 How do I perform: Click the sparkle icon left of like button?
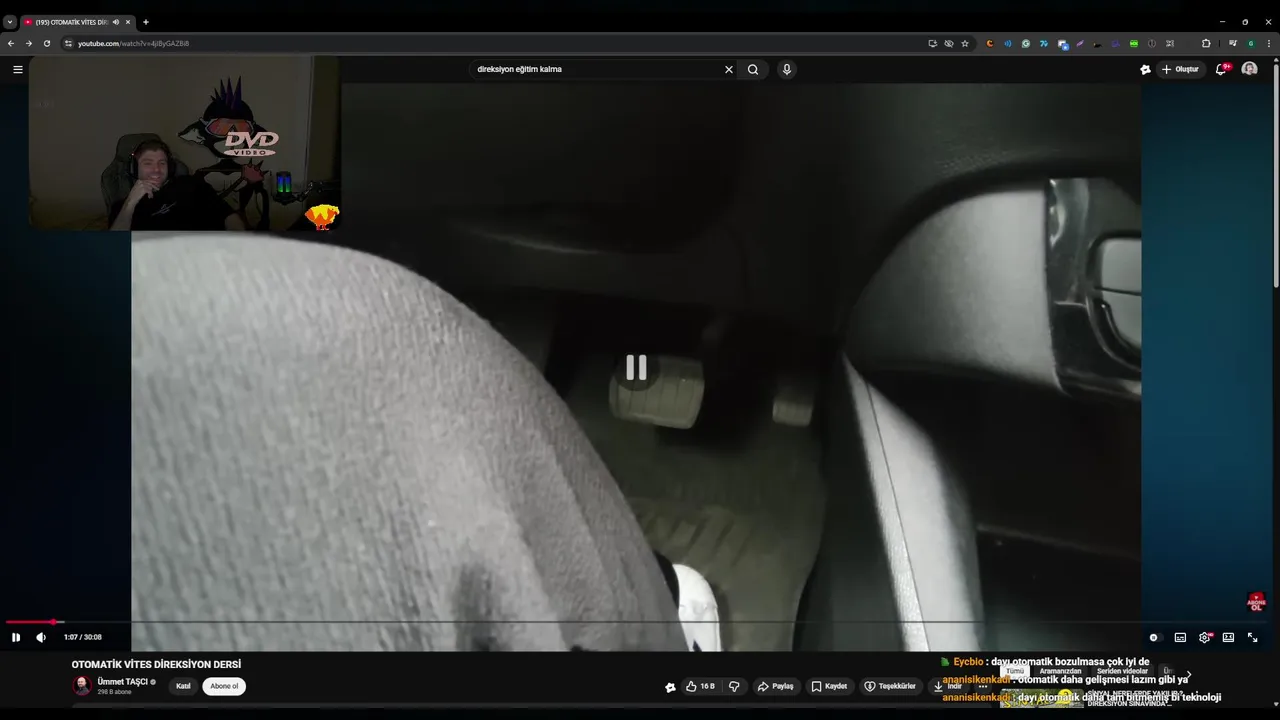[x=670, y=687]
